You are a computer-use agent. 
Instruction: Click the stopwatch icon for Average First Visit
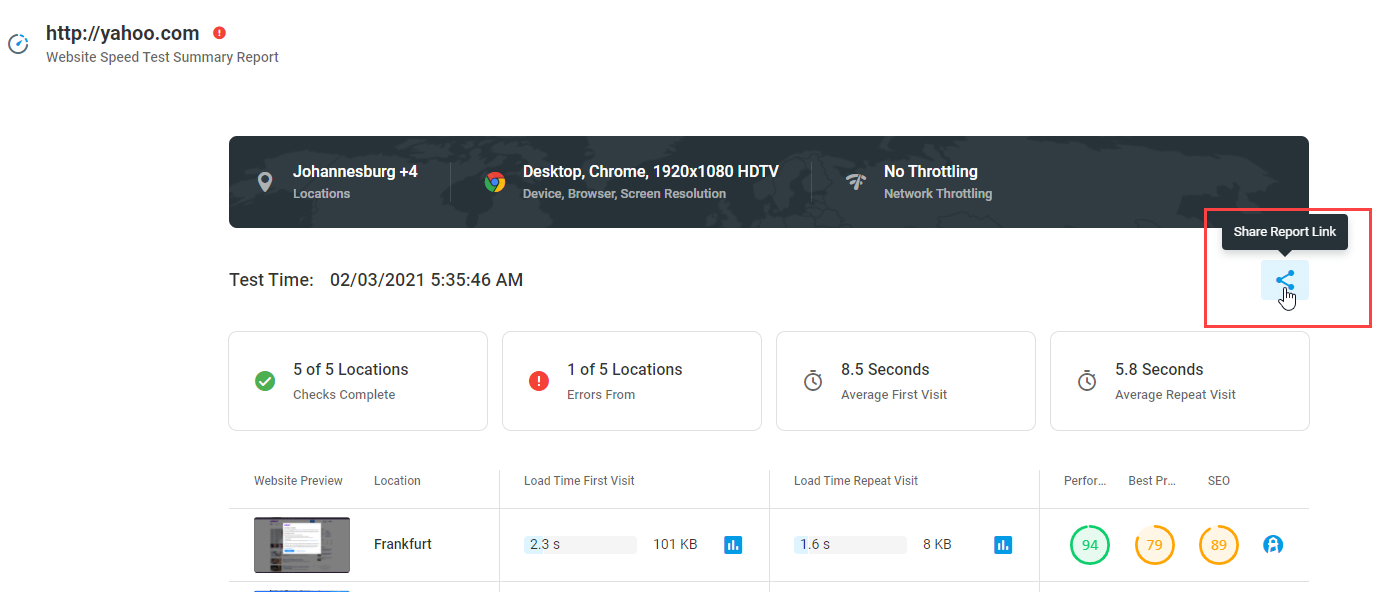pyautogui.click(x=813, y=381)
